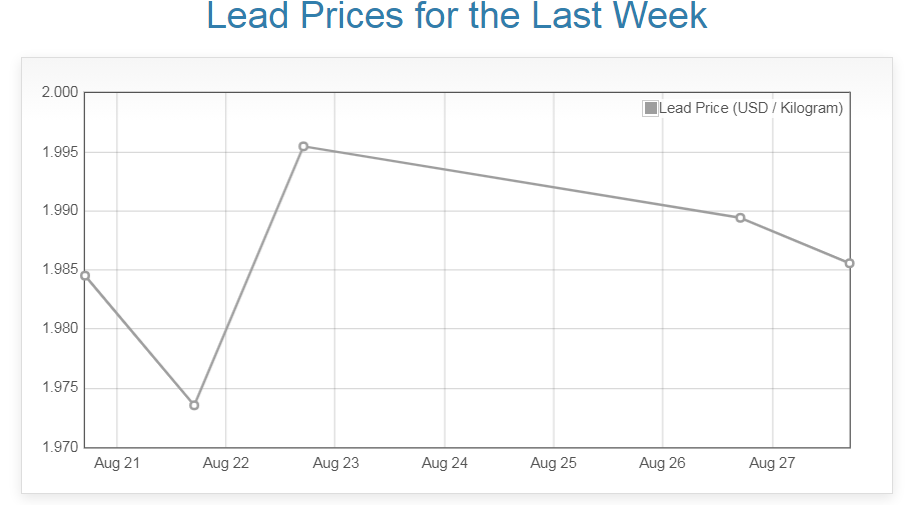Screen dimensions: 908x505
Task: Click the "Lead Prices for the Last Week" title
Action: coord(456,16)
